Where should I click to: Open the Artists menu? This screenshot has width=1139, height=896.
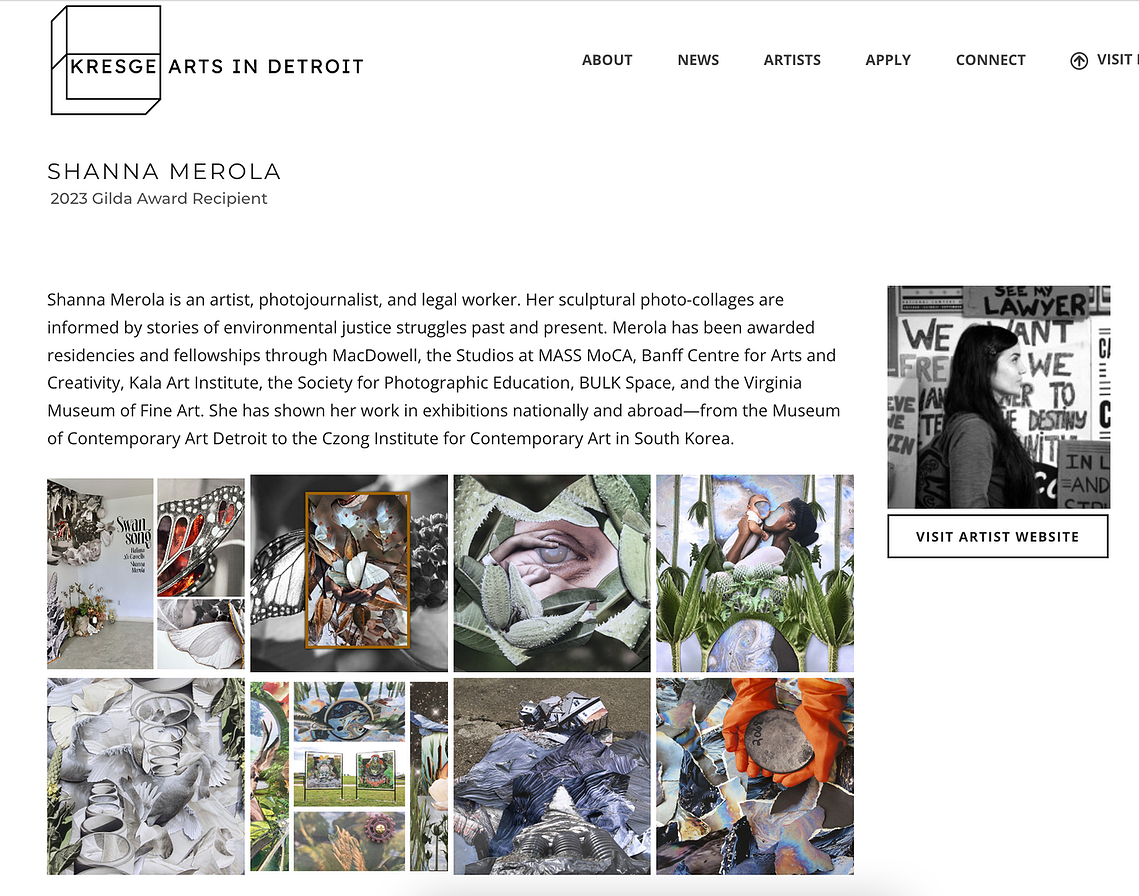[x=792, y=60]
